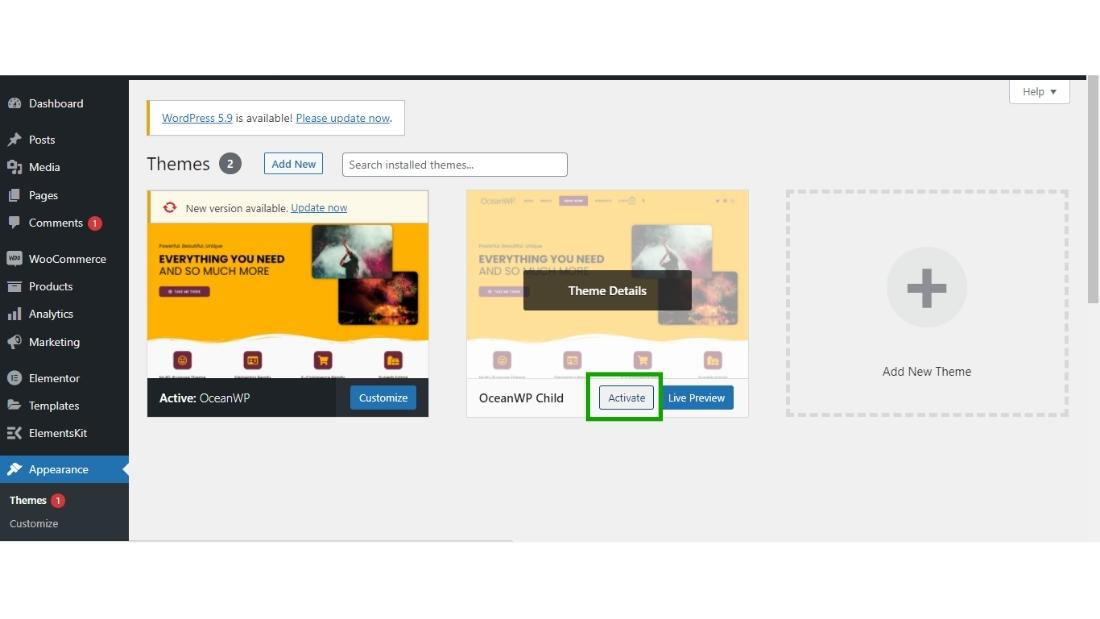Screen dimensions: 1100x619
Task: Click the Comments count badge
Action: pos(95,223)
